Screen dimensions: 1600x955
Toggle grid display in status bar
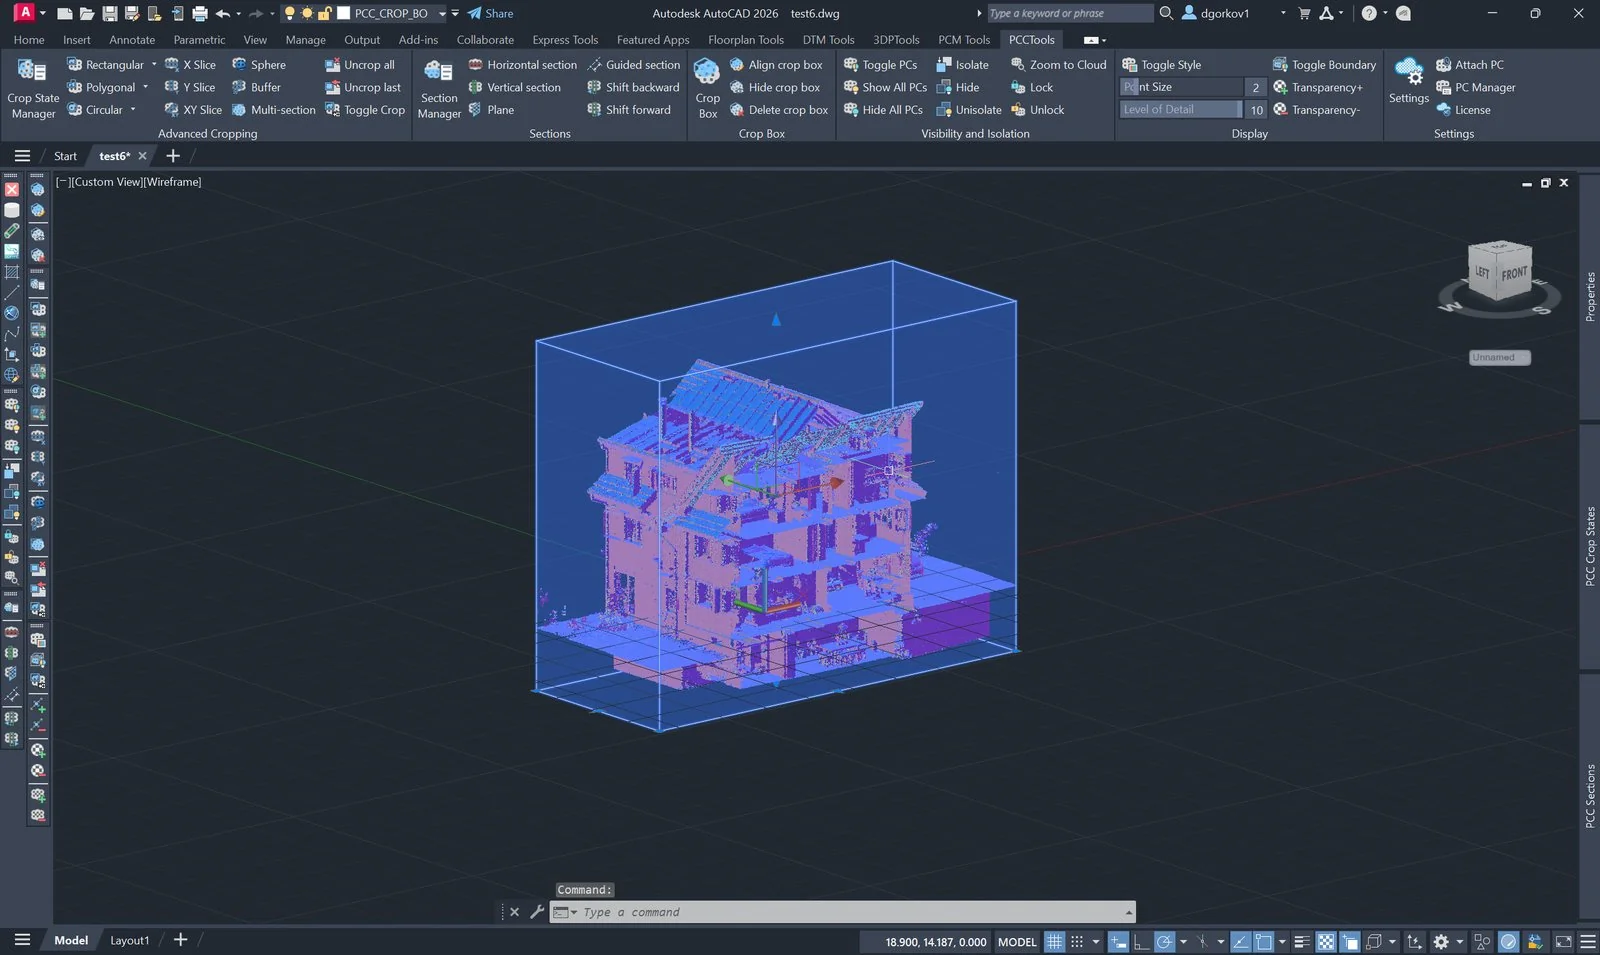pos(1054,941)
